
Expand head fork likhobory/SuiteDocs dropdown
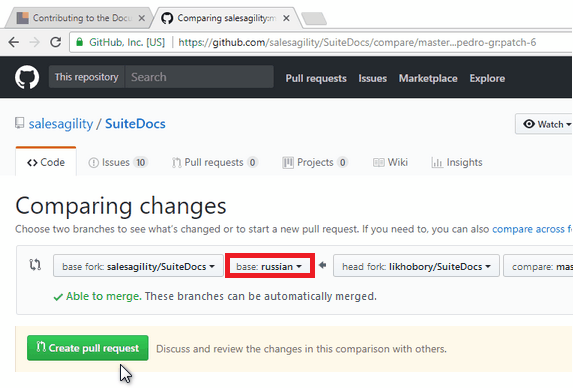(x=416, y=266)
